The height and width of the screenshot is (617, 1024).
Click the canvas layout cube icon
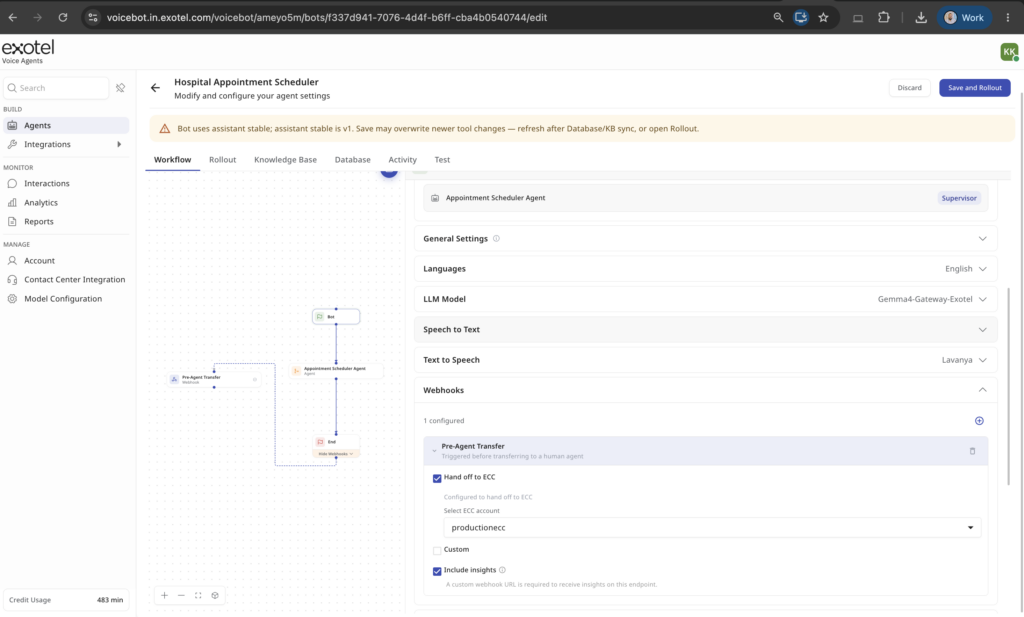(x=215, y=595)
